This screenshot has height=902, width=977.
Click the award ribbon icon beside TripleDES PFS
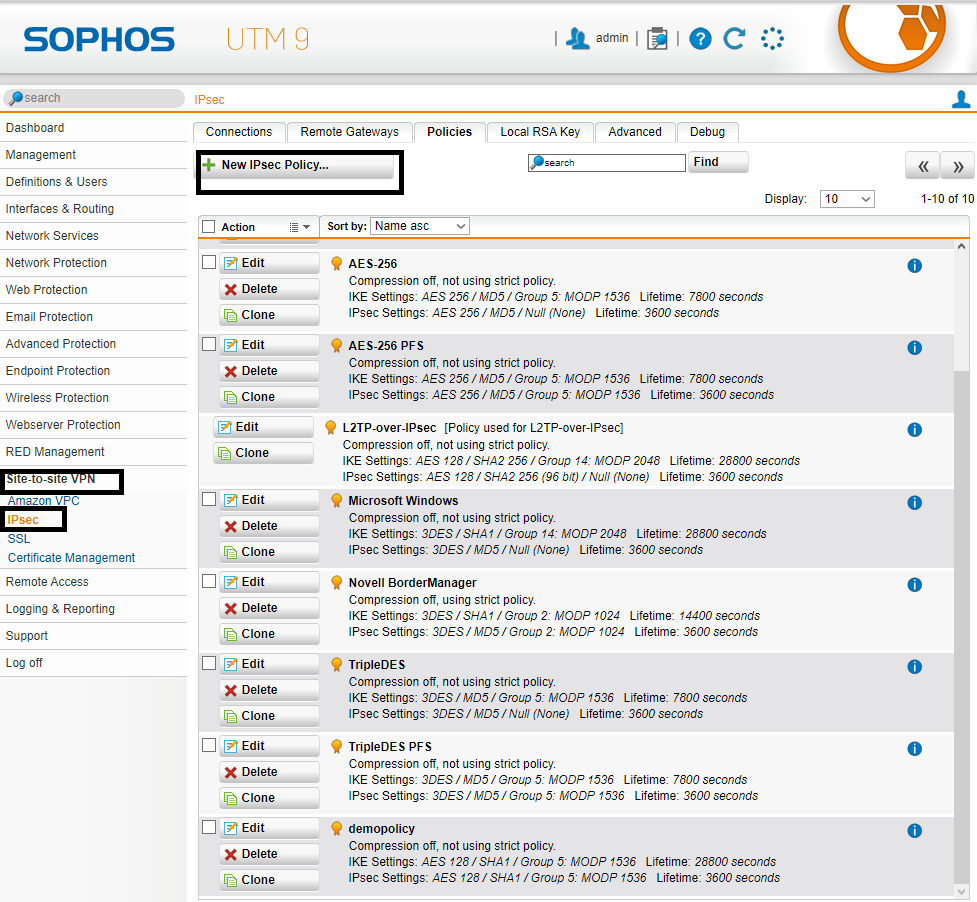336,747
